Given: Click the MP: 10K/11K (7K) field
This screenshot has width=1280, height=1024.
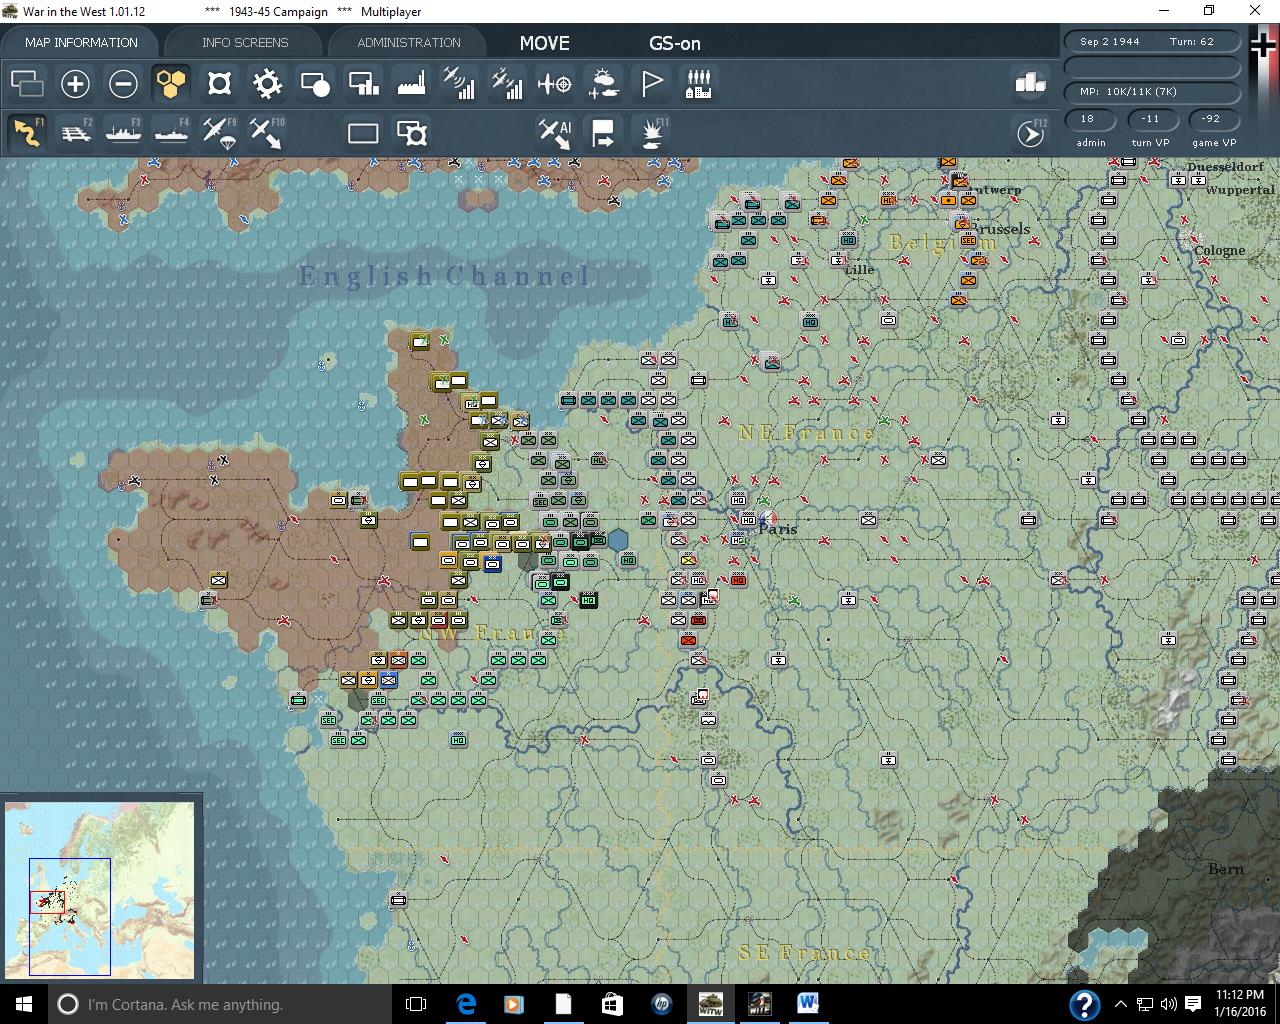Looking at the screenshot, I should click(1153, 92).
